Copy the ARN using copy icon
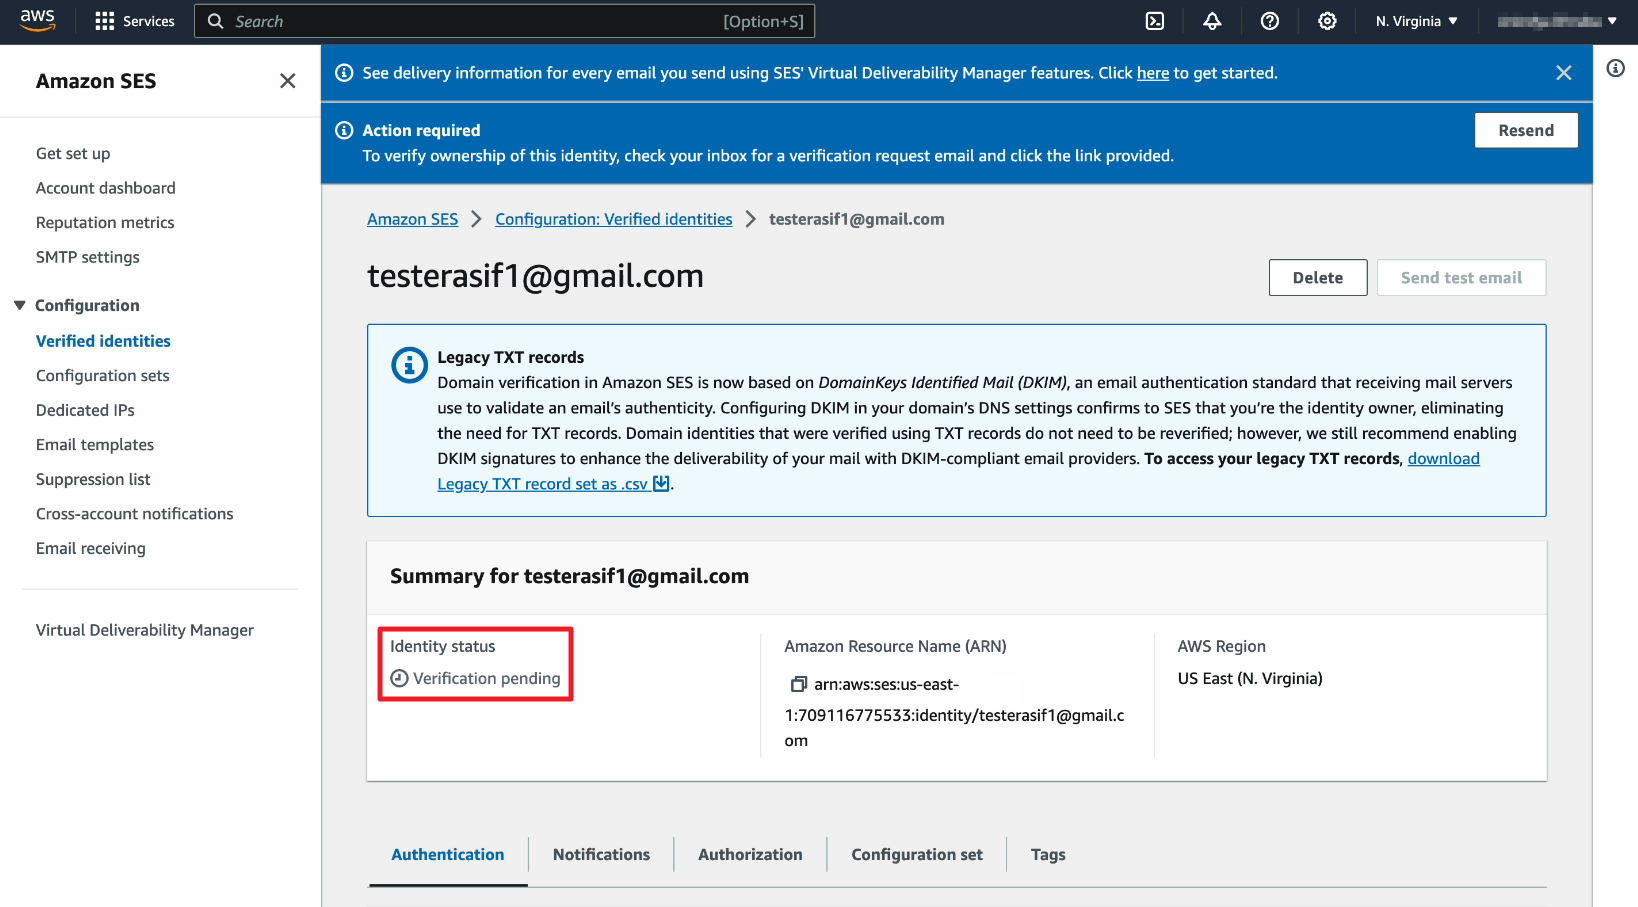The image size is (1638, 907). (798, 684)
